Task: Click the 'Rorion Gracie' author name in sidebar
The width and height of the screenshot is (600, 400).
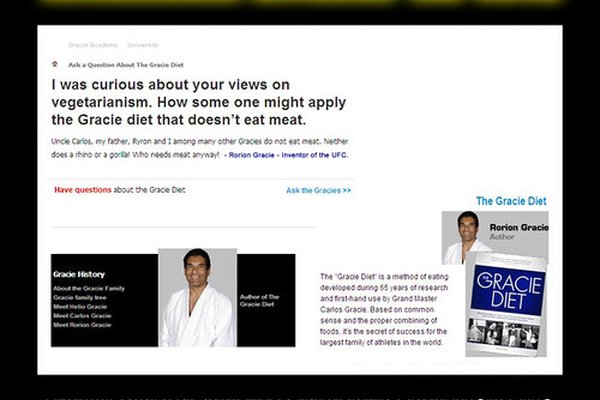Action: pyautogui.click(x=519, y=227)
